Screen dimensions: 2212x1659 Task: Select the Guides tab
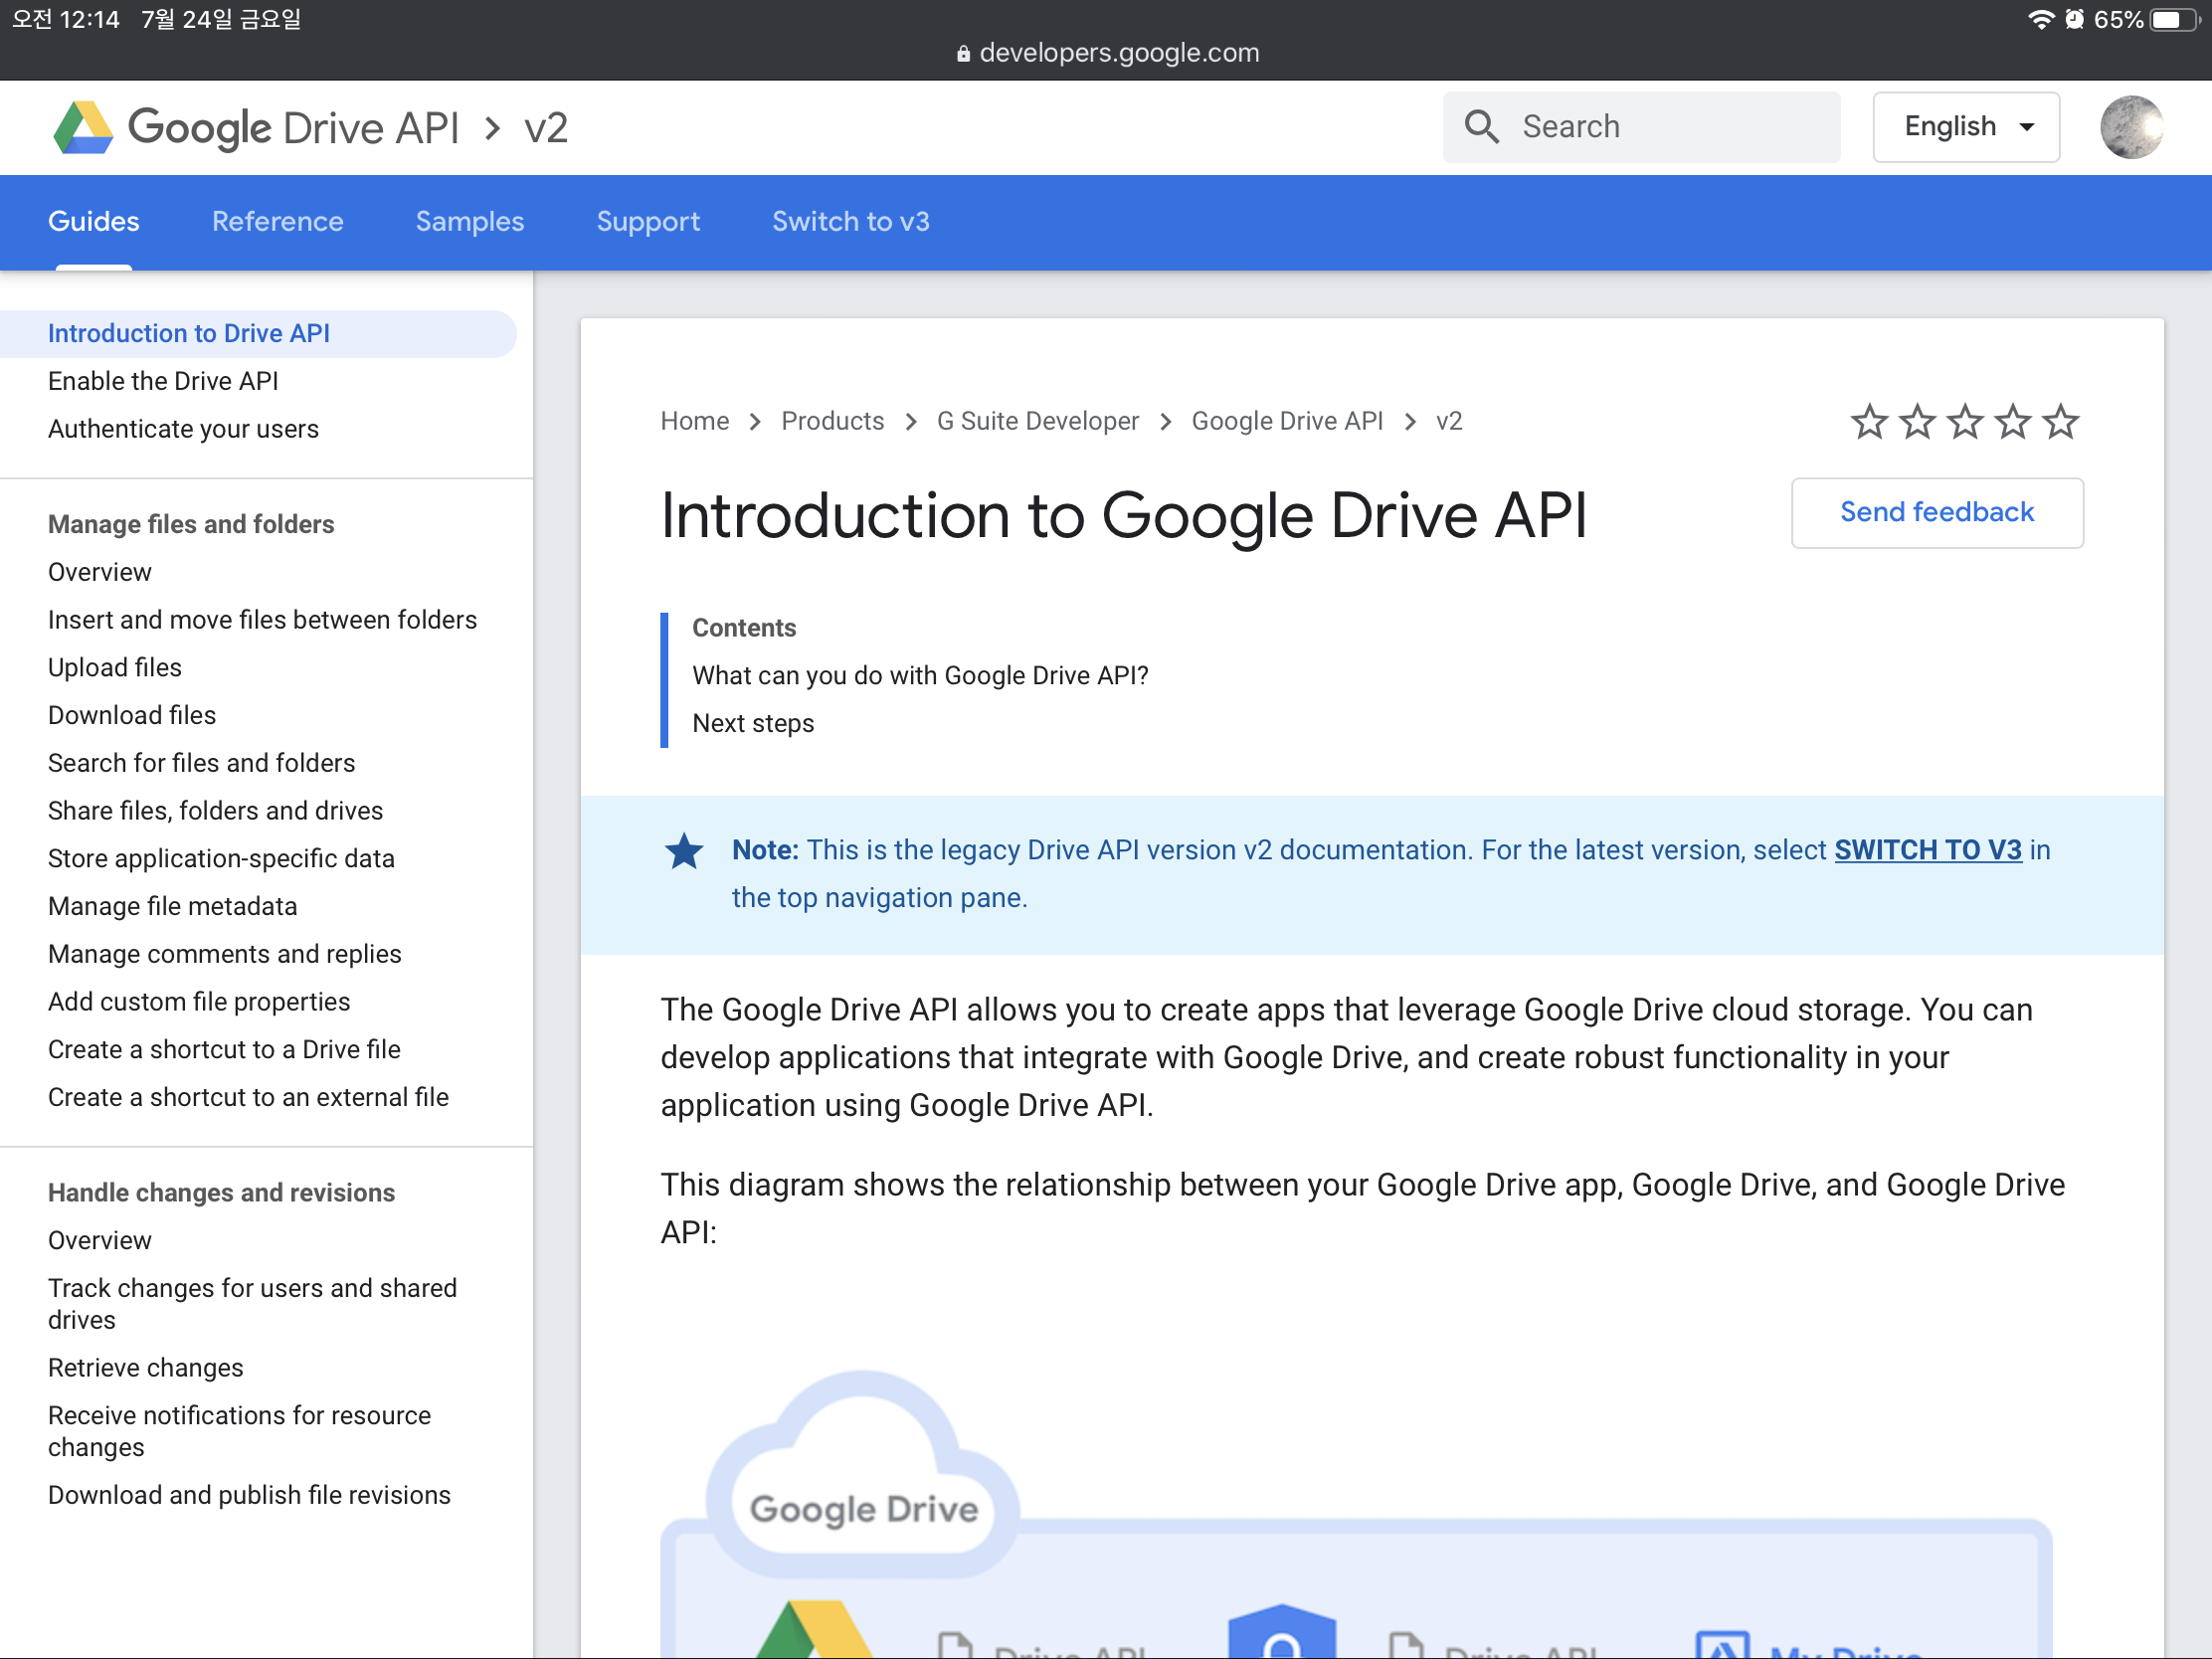click(94, 221)
